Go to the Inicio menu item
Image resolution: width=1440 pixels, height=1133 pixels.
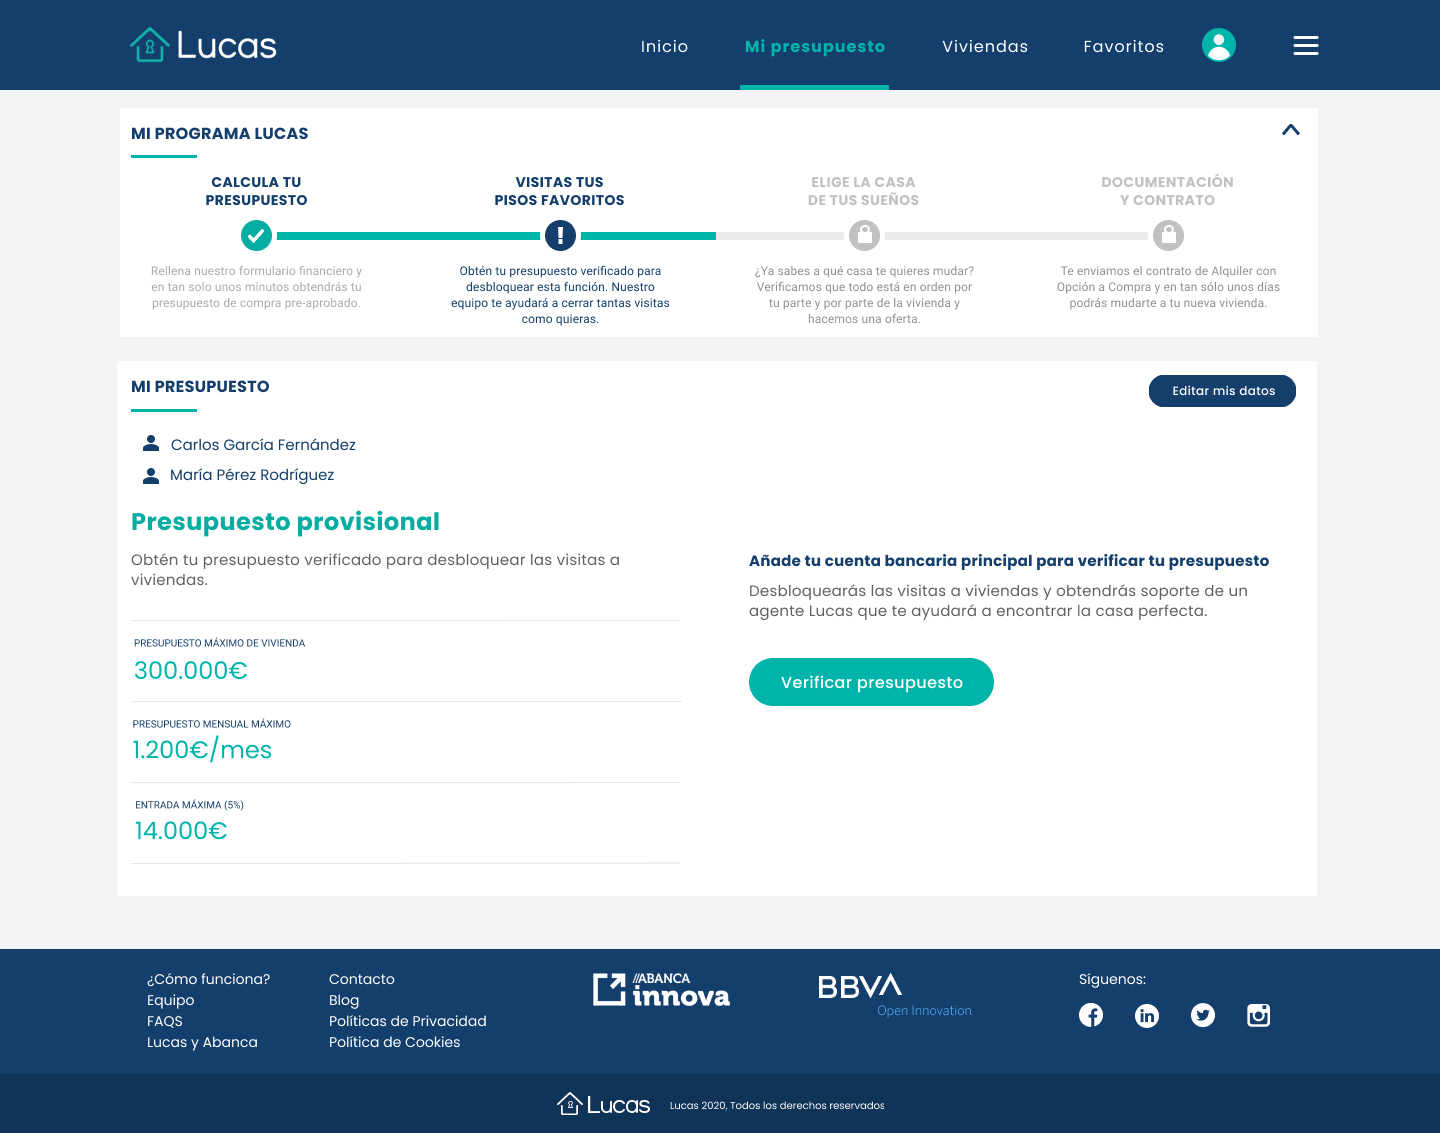[x=664, y=46]
